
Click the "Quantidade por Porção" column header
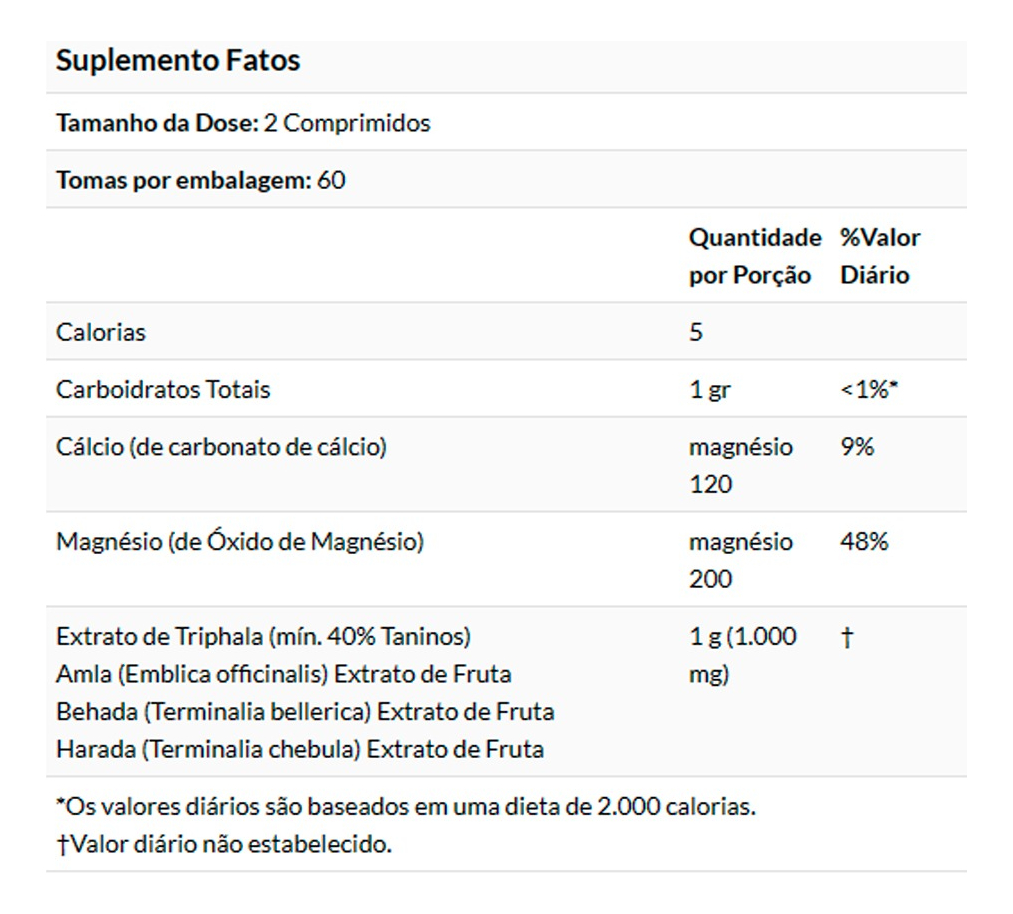[x=753, y=256]
